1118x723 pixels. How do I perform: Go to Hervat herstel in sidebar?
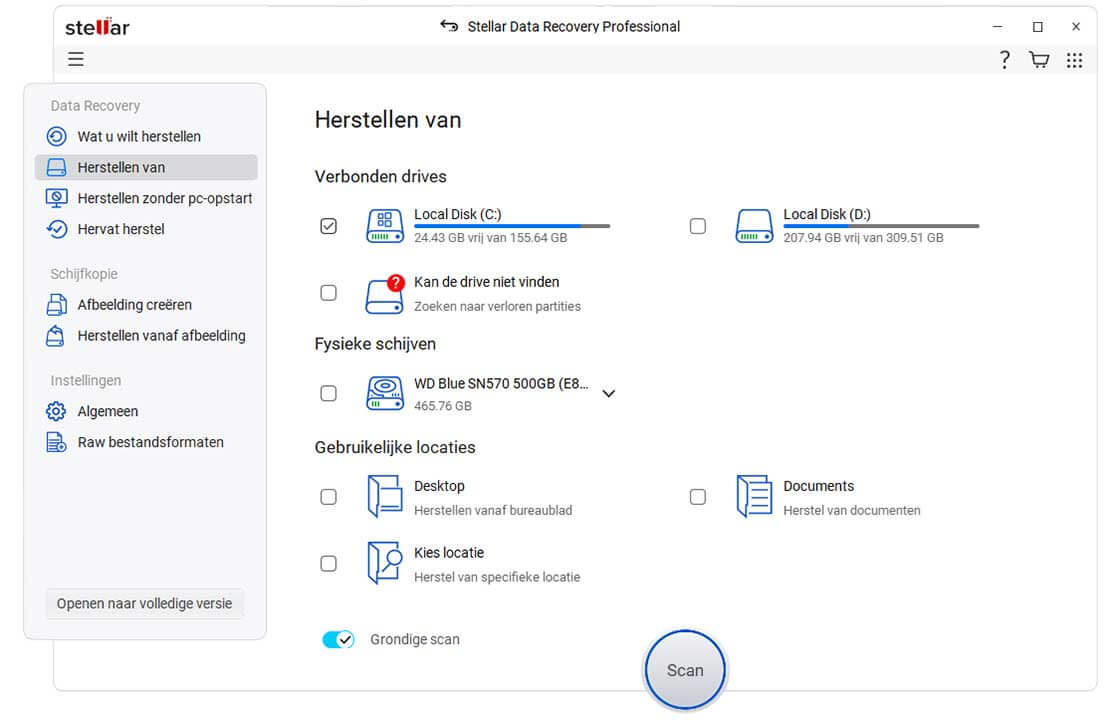click(121, 230)
